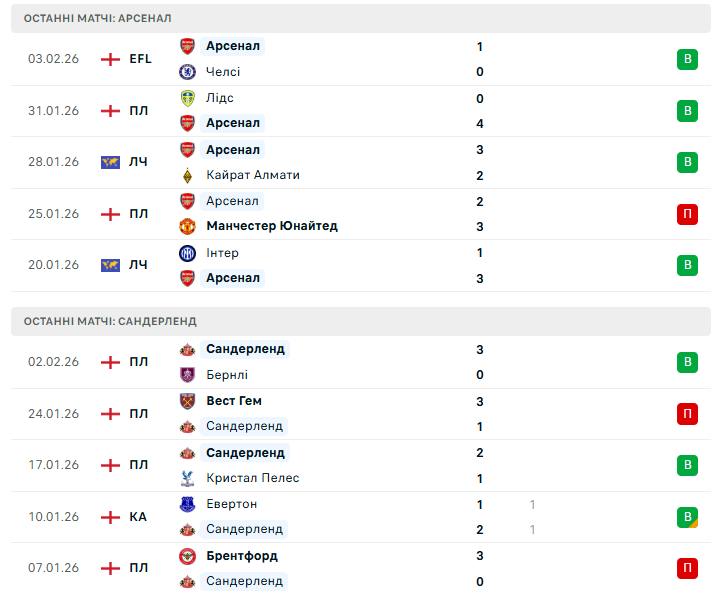Click green win badge for Arsenal–Chelsea match
The height and width of the screenshot is (600, 720).
(687, 59)
